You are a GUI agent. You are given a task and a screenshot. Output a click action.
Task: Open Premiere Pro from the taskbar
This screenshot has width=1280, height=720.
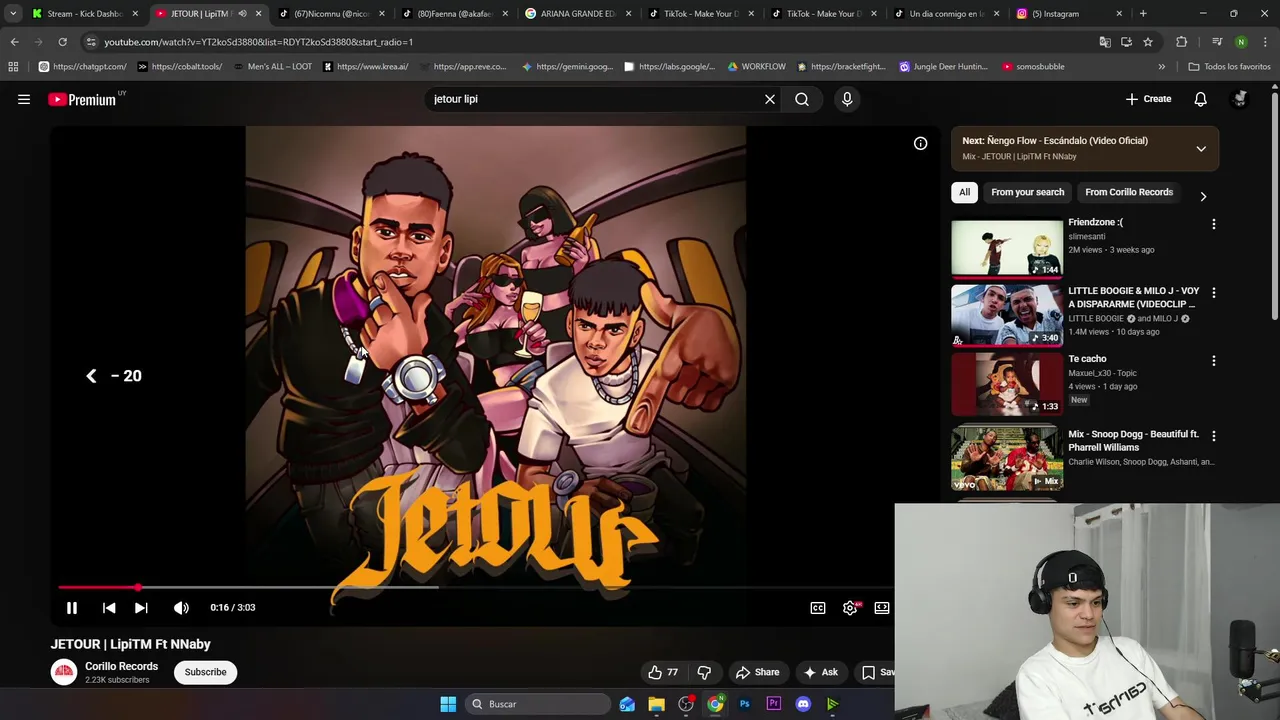click(x=773, y=704)
